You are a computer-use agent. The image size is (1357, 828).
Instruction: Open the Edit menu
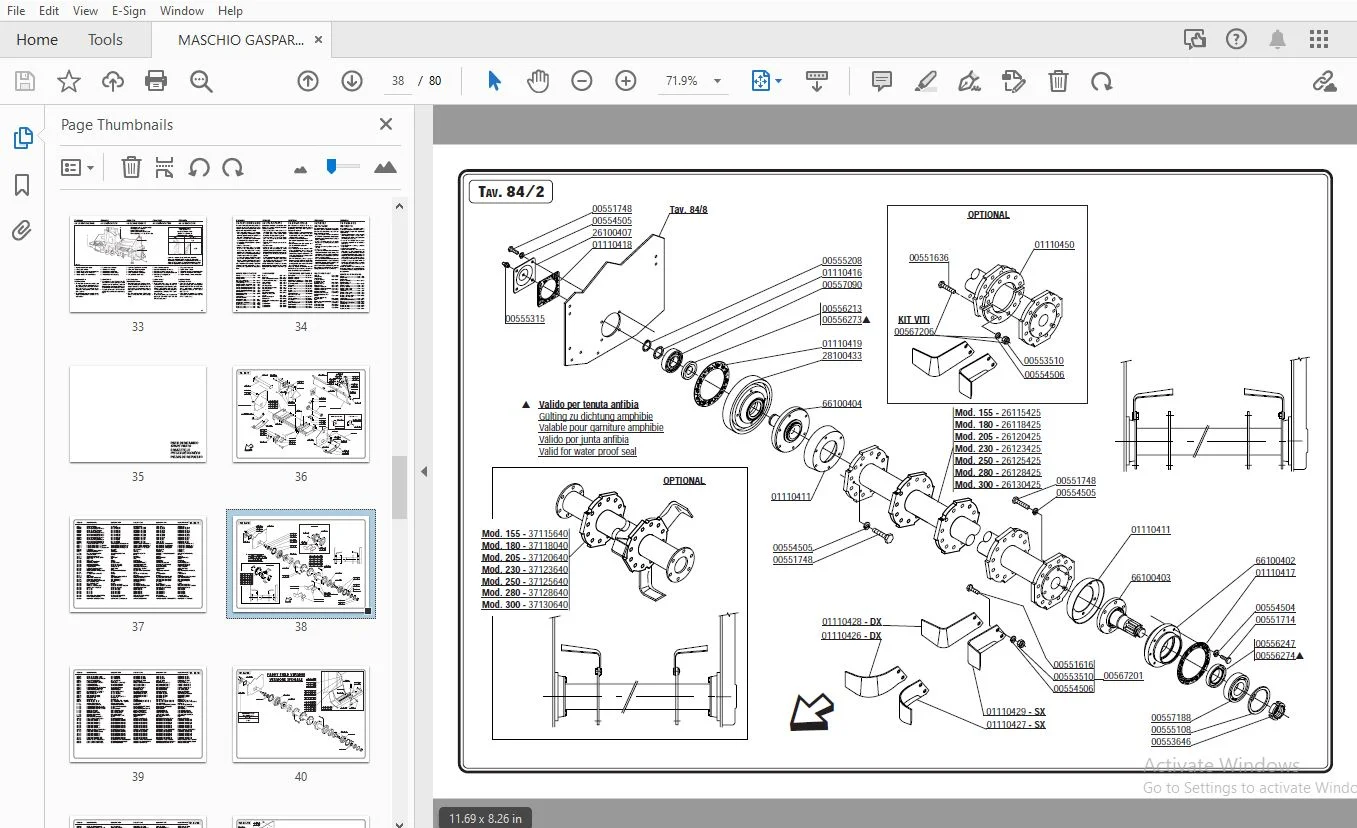coord(48,11)
